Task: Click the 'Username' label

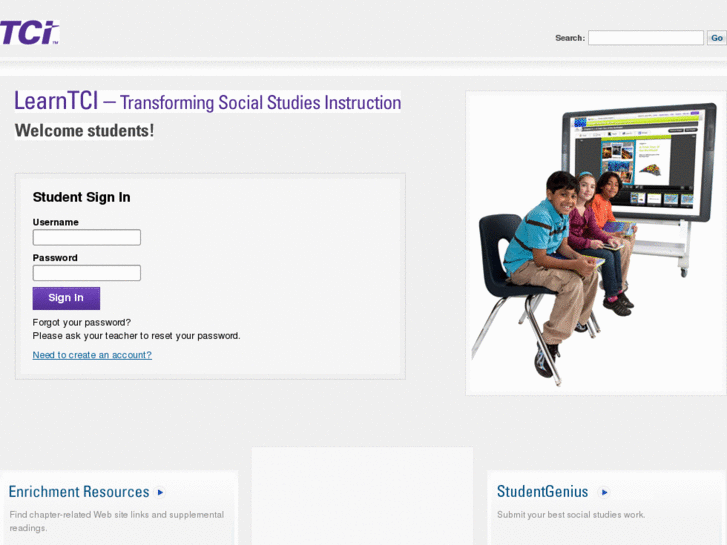Action: [56, 222]
